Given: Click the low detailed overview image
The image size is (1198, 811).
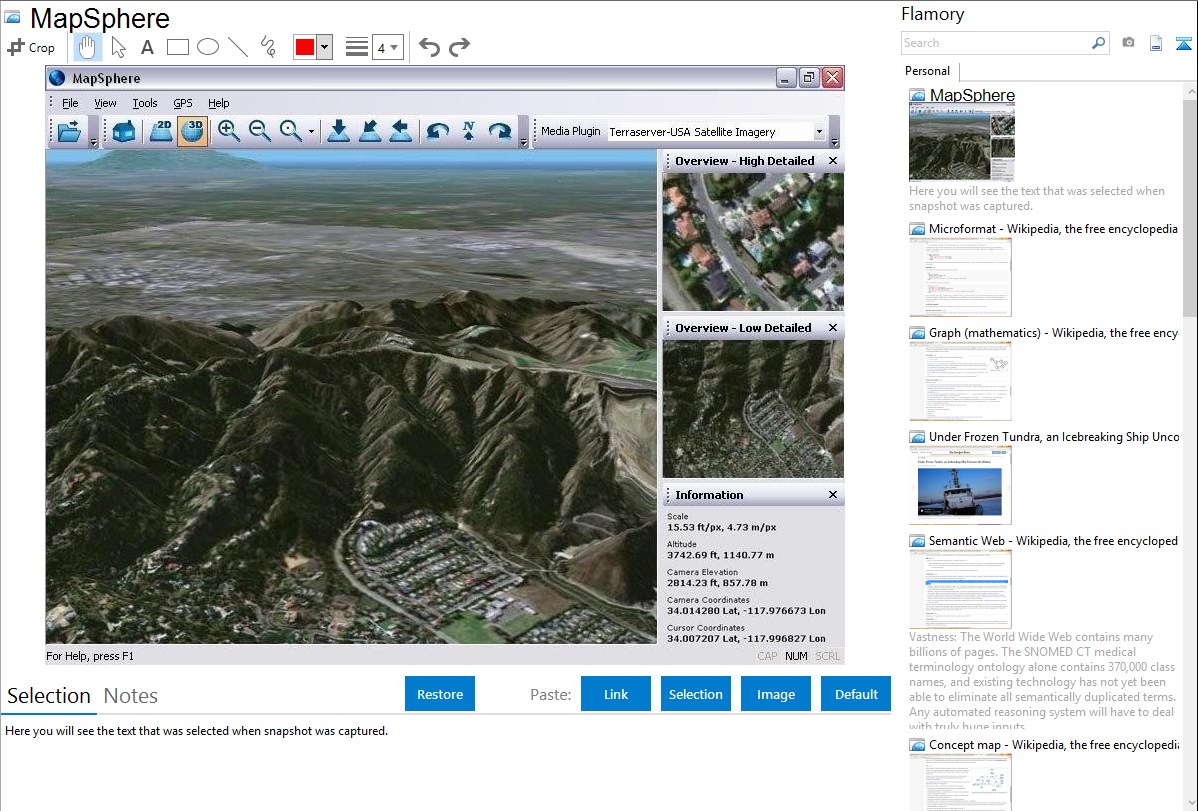Looking at the screenshot, I should [x=753, y=409].
